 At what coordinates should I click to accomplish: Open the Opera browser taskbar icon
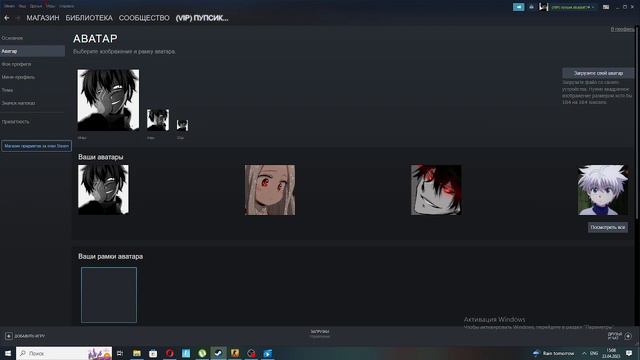tap(169, 353)
